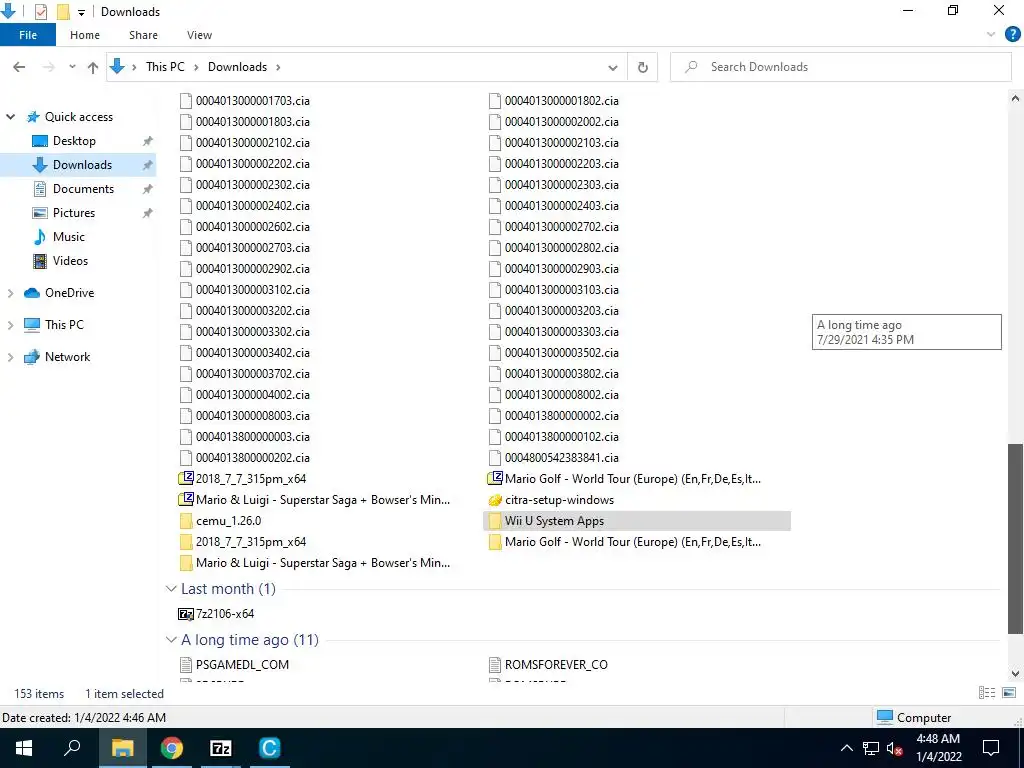
Task: Click the New folder quick access icon
Action: coord(63,11)
